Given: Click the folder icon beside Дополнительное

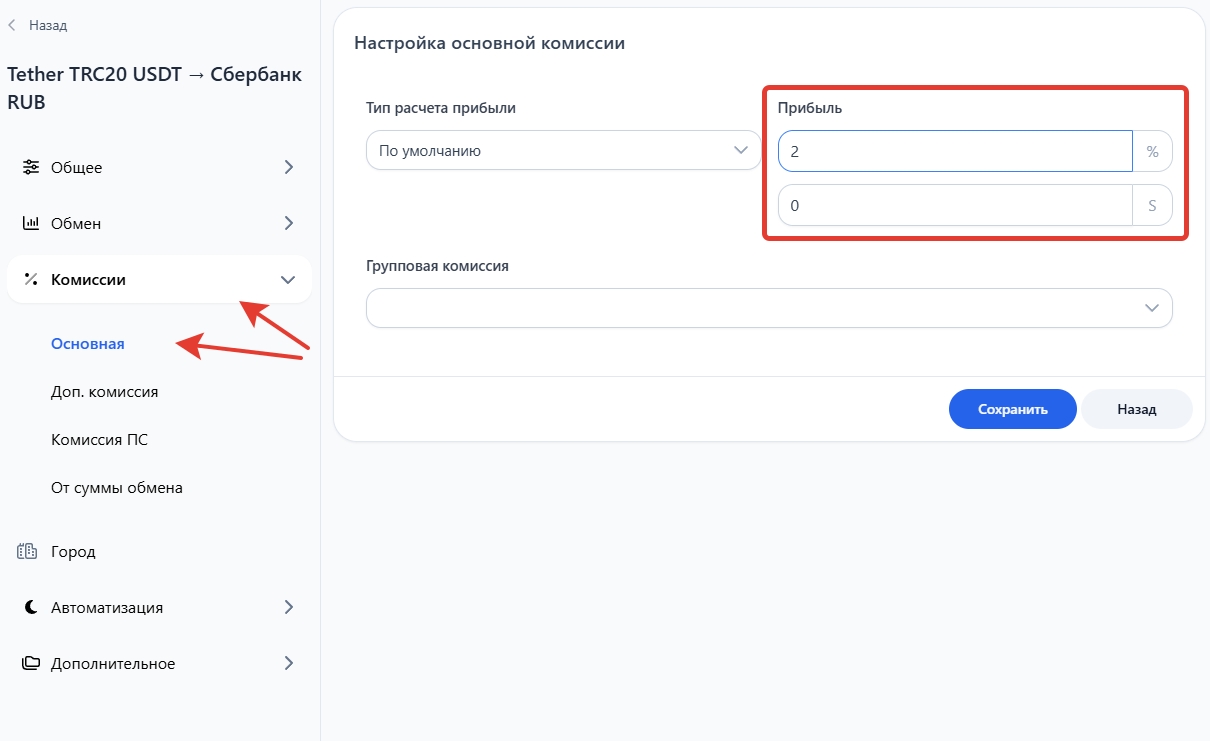Looking at the screenshot, I should click(31, 663).
